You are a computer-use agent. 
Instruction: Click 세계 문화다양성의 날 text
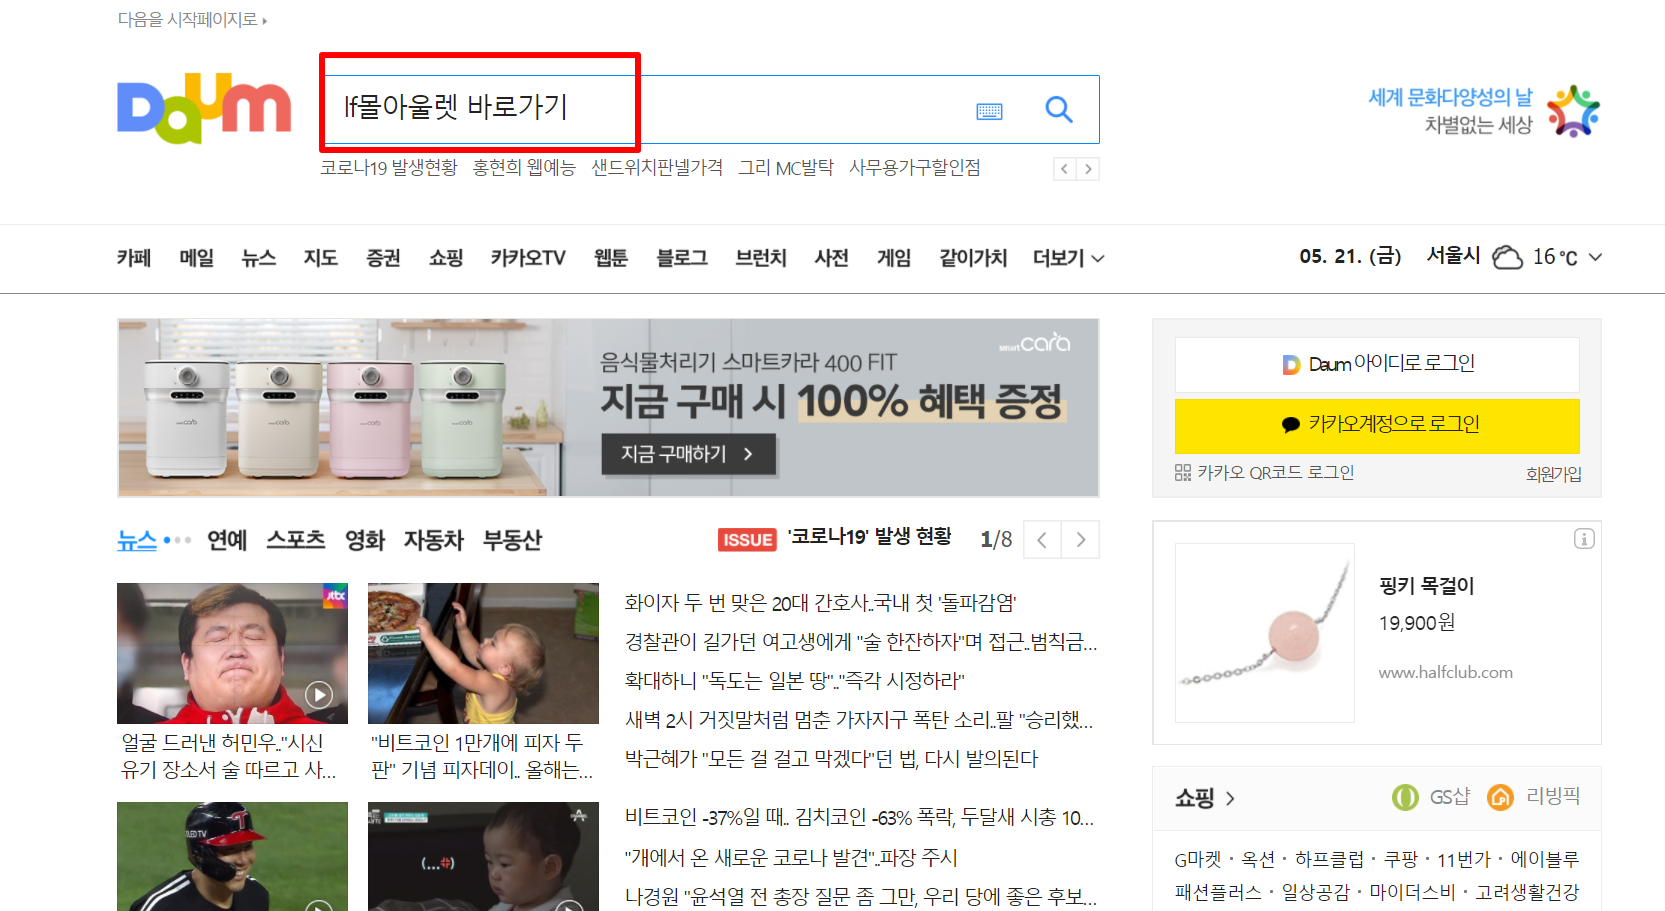[x=1450, y=97]
